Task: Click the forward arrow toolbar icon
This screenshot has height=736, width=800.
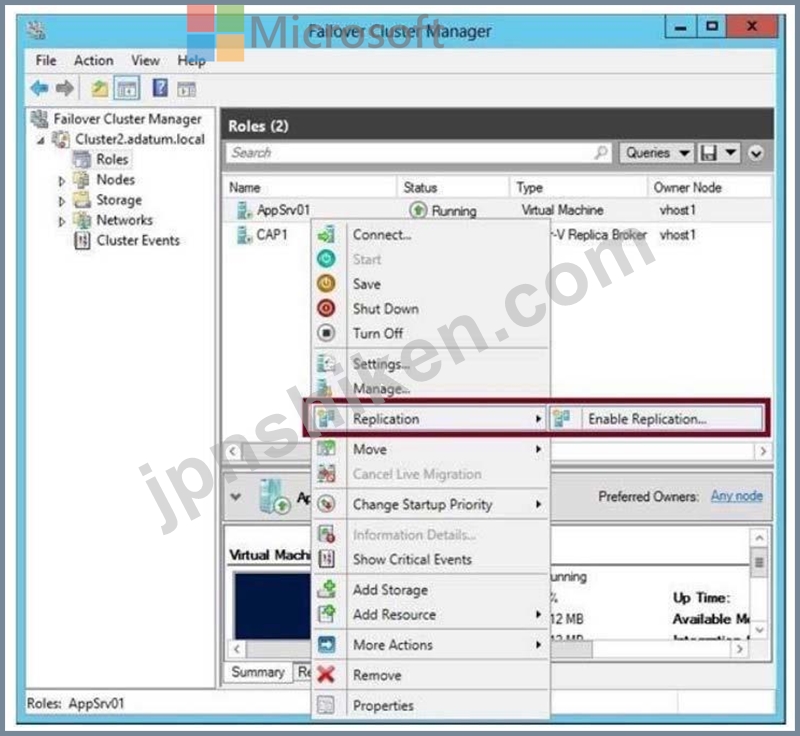Action: tap(65, 88)
